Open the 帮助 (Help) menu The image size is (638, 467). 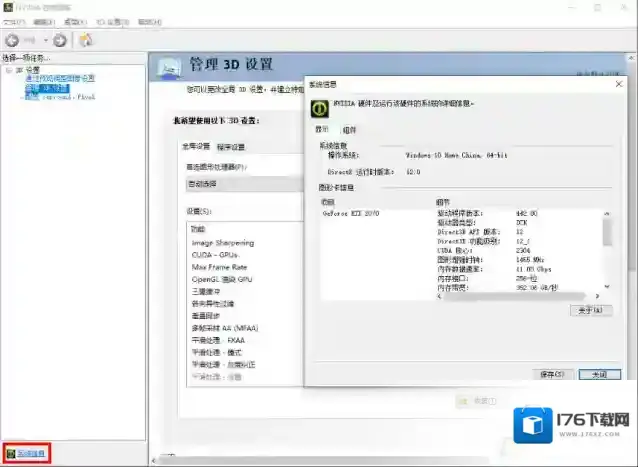pyautogui.click(x=150, y=22)
